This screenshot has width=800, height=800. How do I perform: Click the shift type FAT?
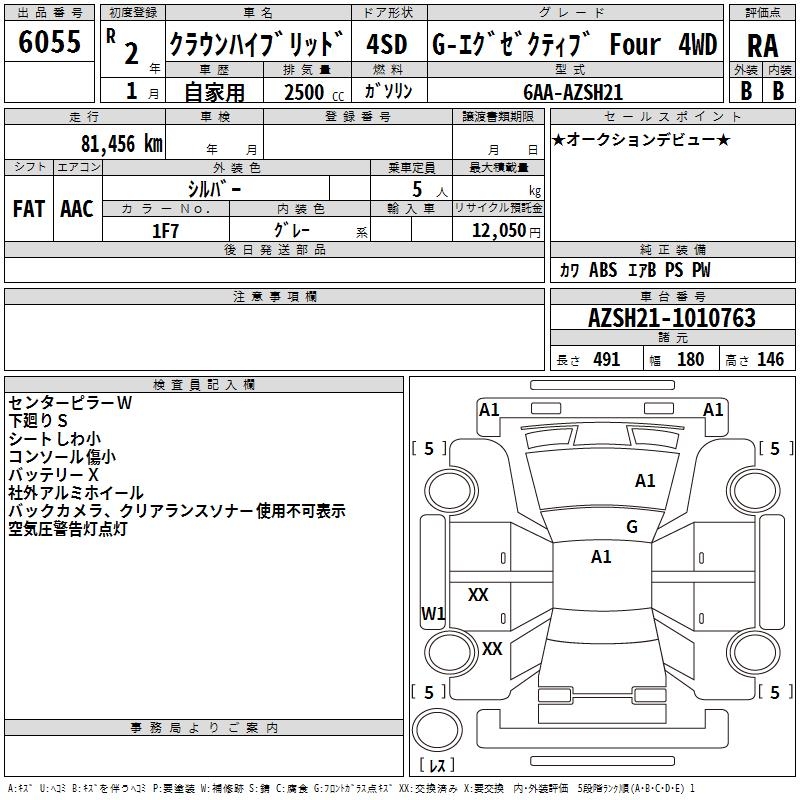pyautogui.click(x=29, y=209)
